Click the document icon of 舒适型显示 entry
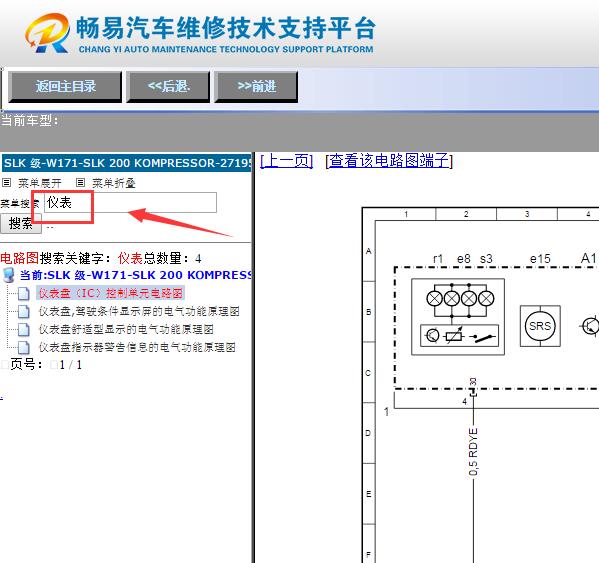The image size is (599, 563). point(24,329)
